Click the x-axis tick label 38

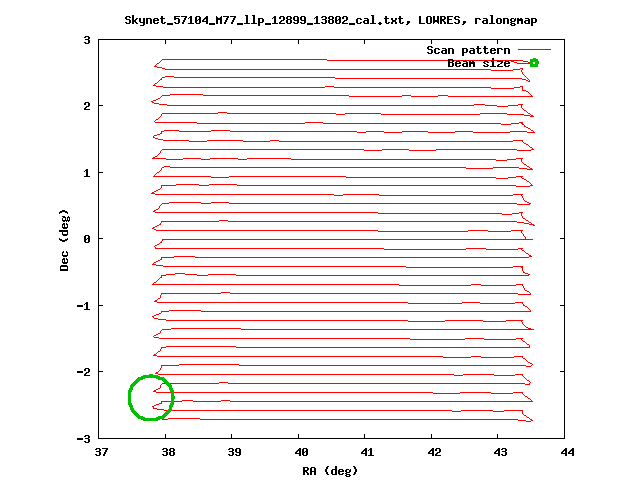coord(167,452)
